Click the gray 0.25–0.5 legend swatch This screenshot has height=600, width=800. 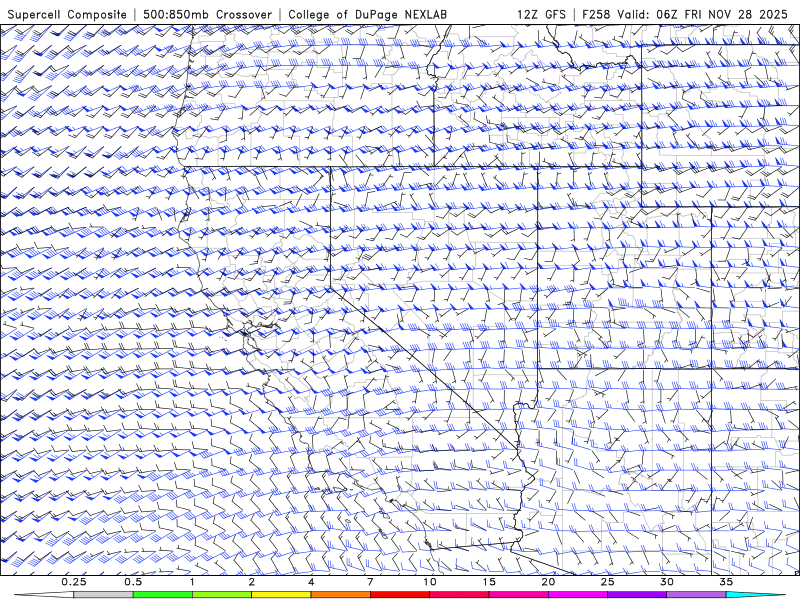tap(103, 595)
